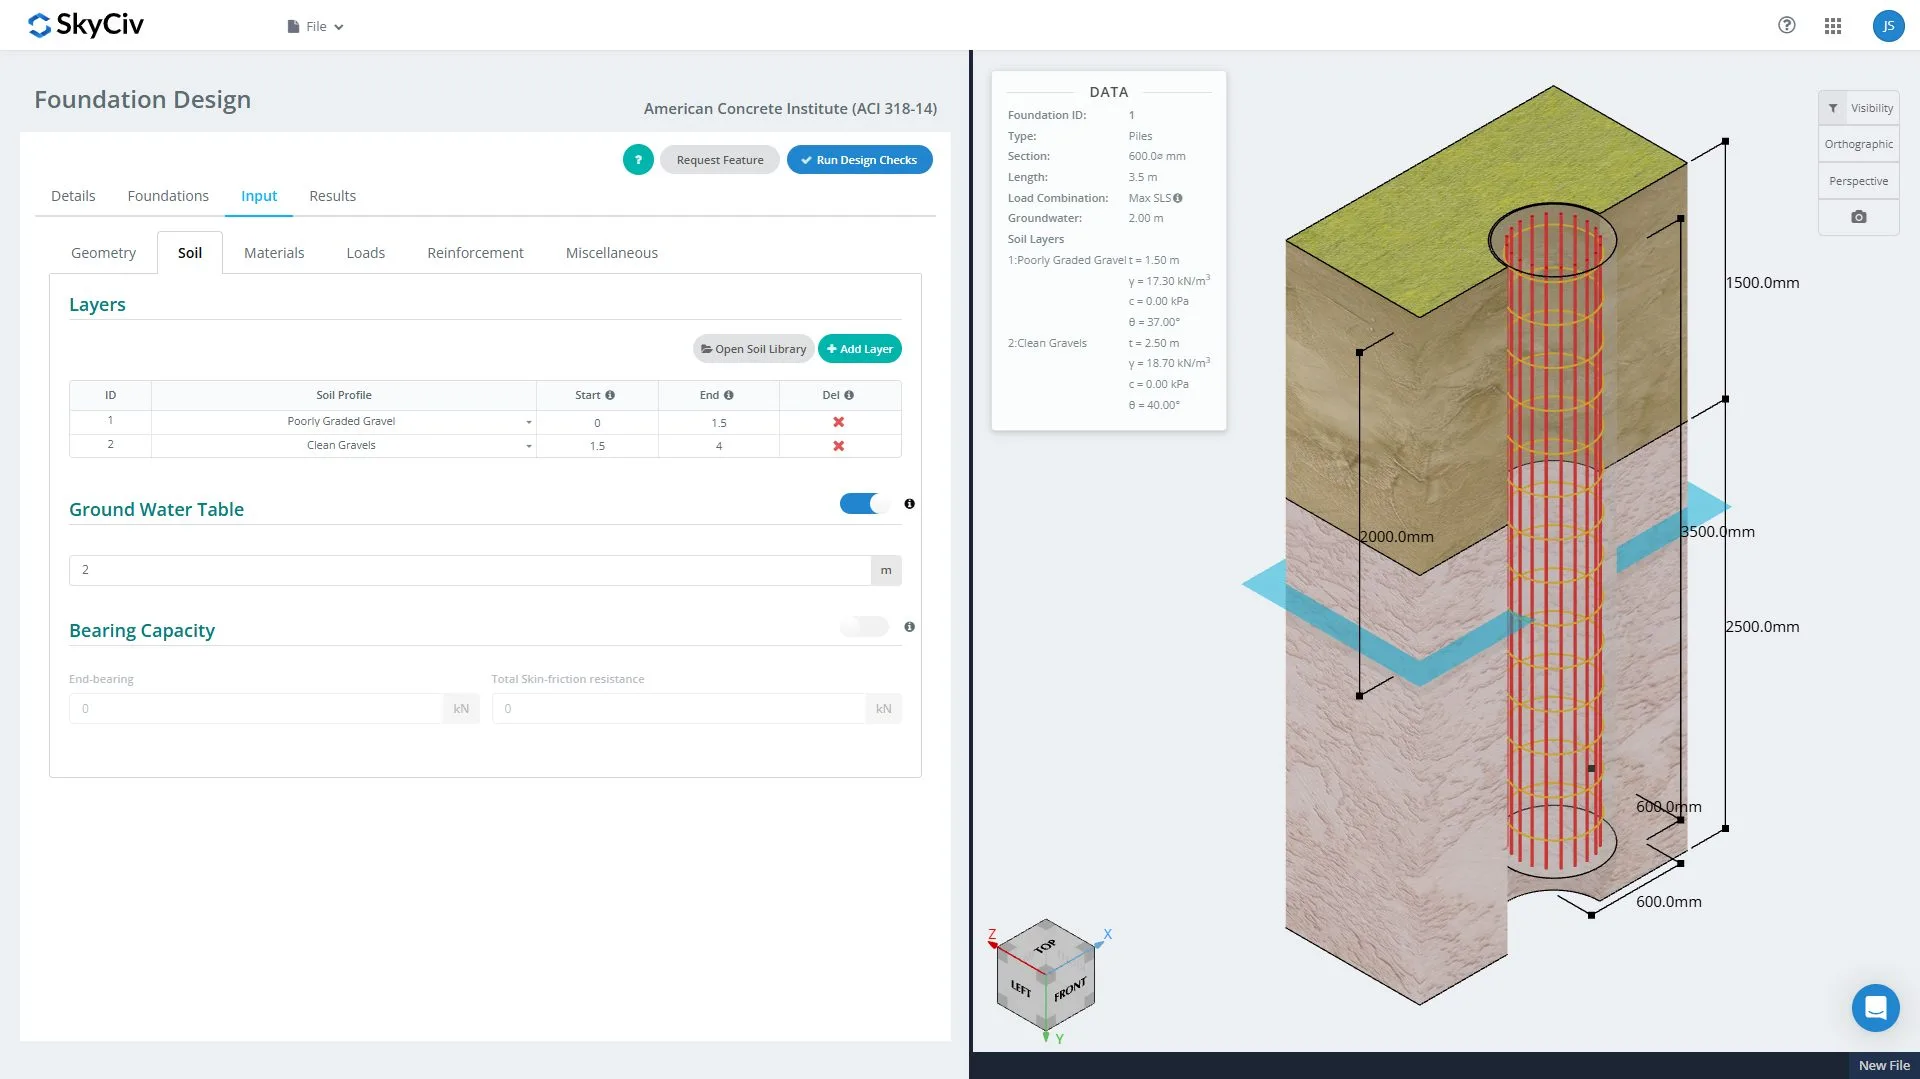Viewport: 1920px width, 1079px height.
Task: Switch to the Reinforcement tab
Action: pos(475,253)
